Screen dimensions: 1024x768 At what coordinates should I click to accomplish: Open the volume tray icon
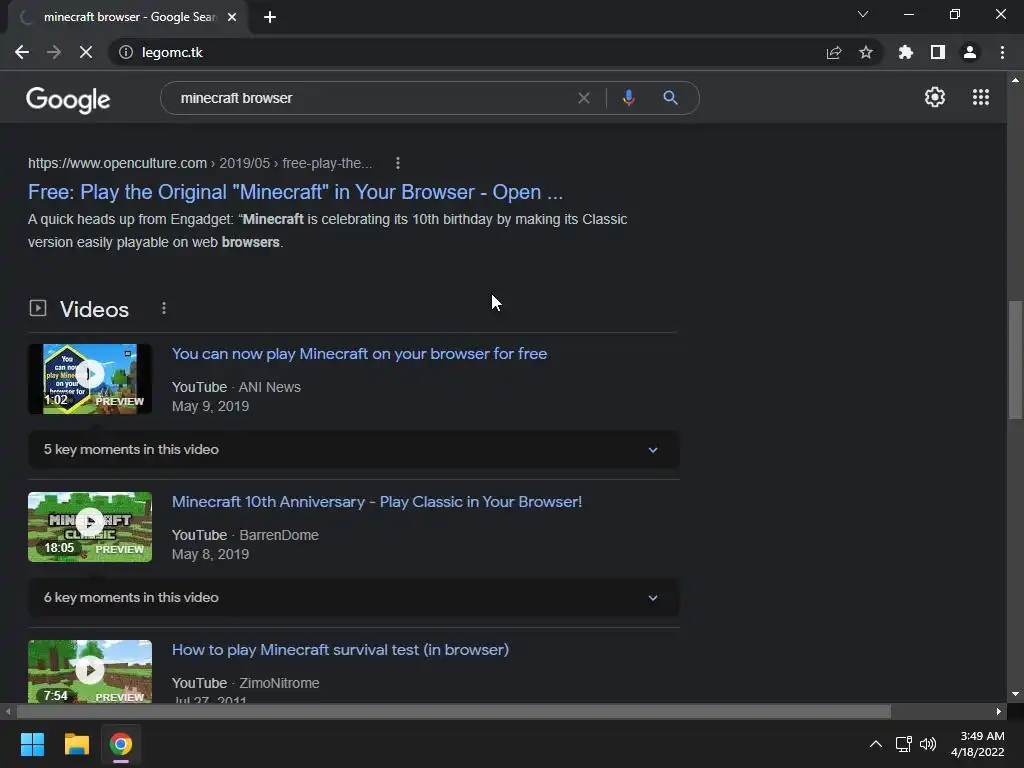point(928,744)
